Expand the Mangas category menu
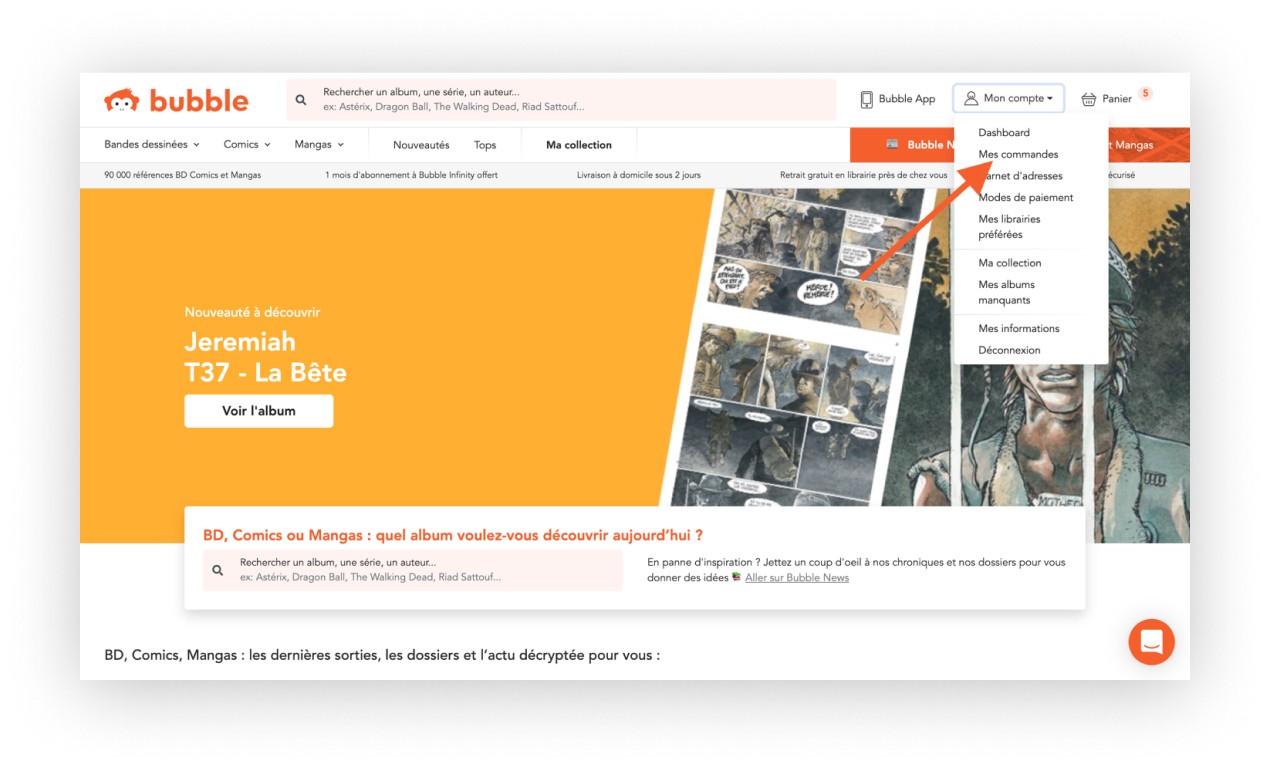Image resolution: width=1270 pixels, height=768 pixels. click(319, 145)
